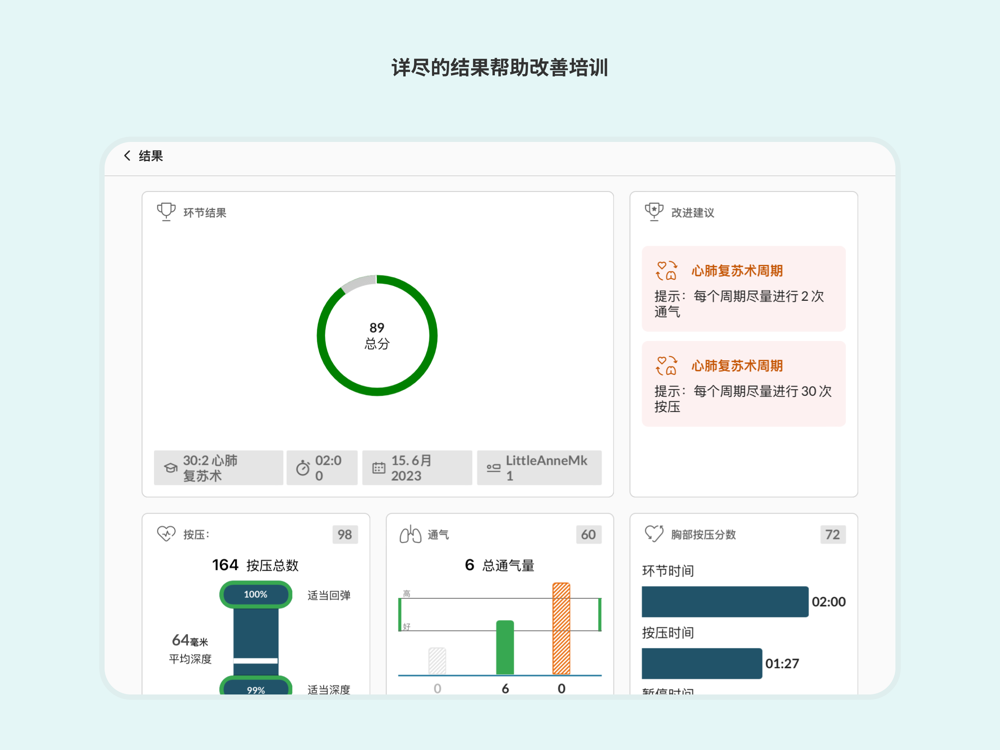This screenshot has width=1000, height=750.
Task: Click the 164 按压总数 text
Action: tap(255, 565)
